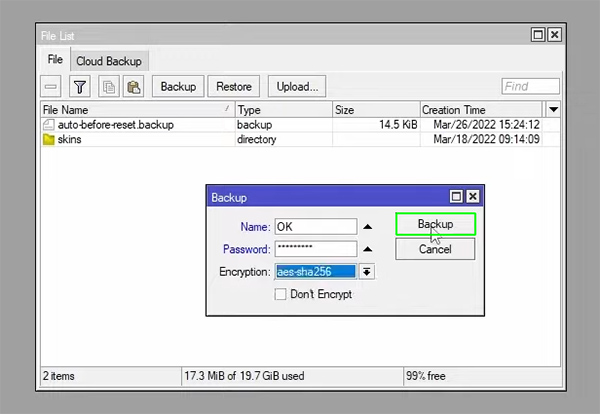Open the Encryption dropdown list
Viewport: 600px width, 414px height.
tap(367, 272)
